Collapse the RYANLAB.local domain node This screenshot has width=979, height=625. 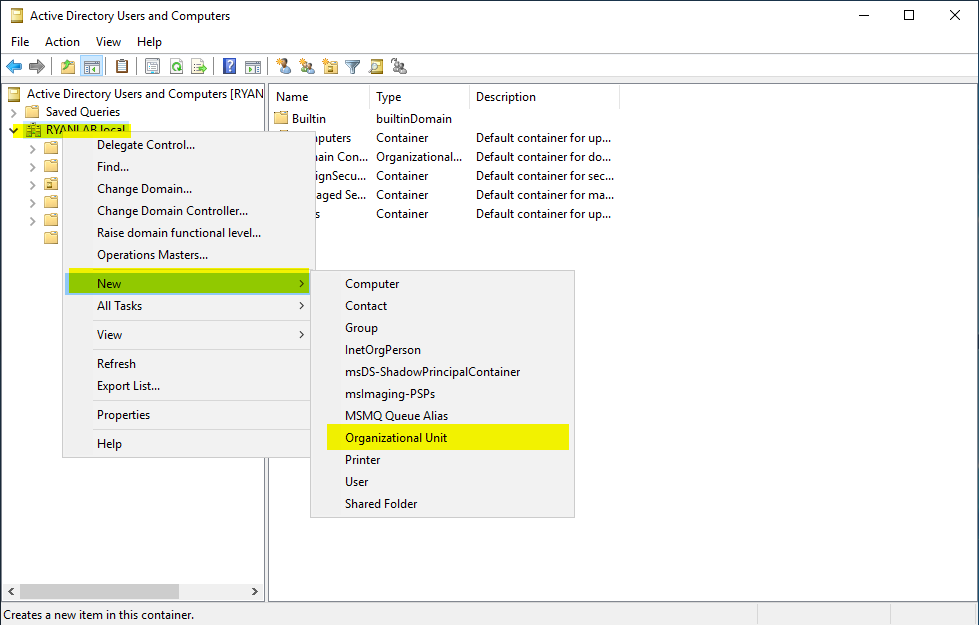coord(13,130)
